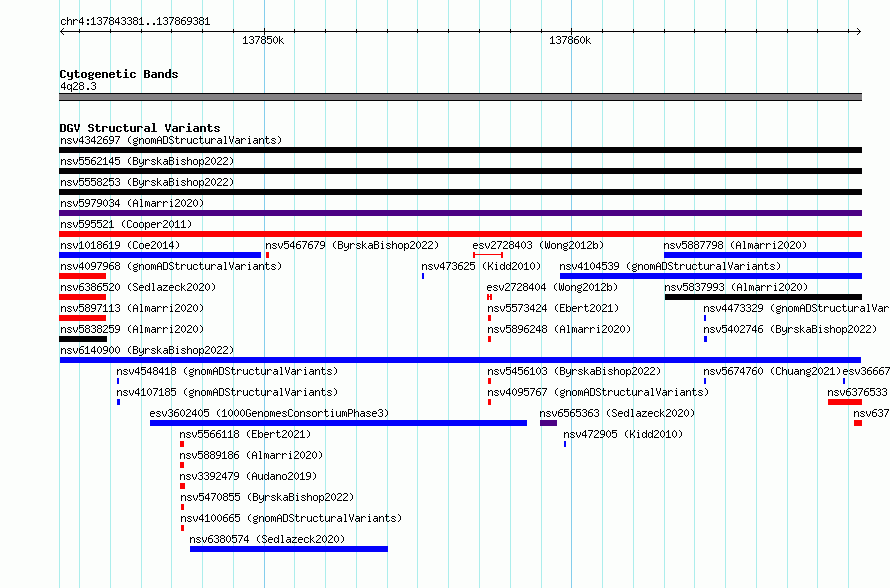Click nsv472905 Kidd2010 label

click(x=623, y=434)
